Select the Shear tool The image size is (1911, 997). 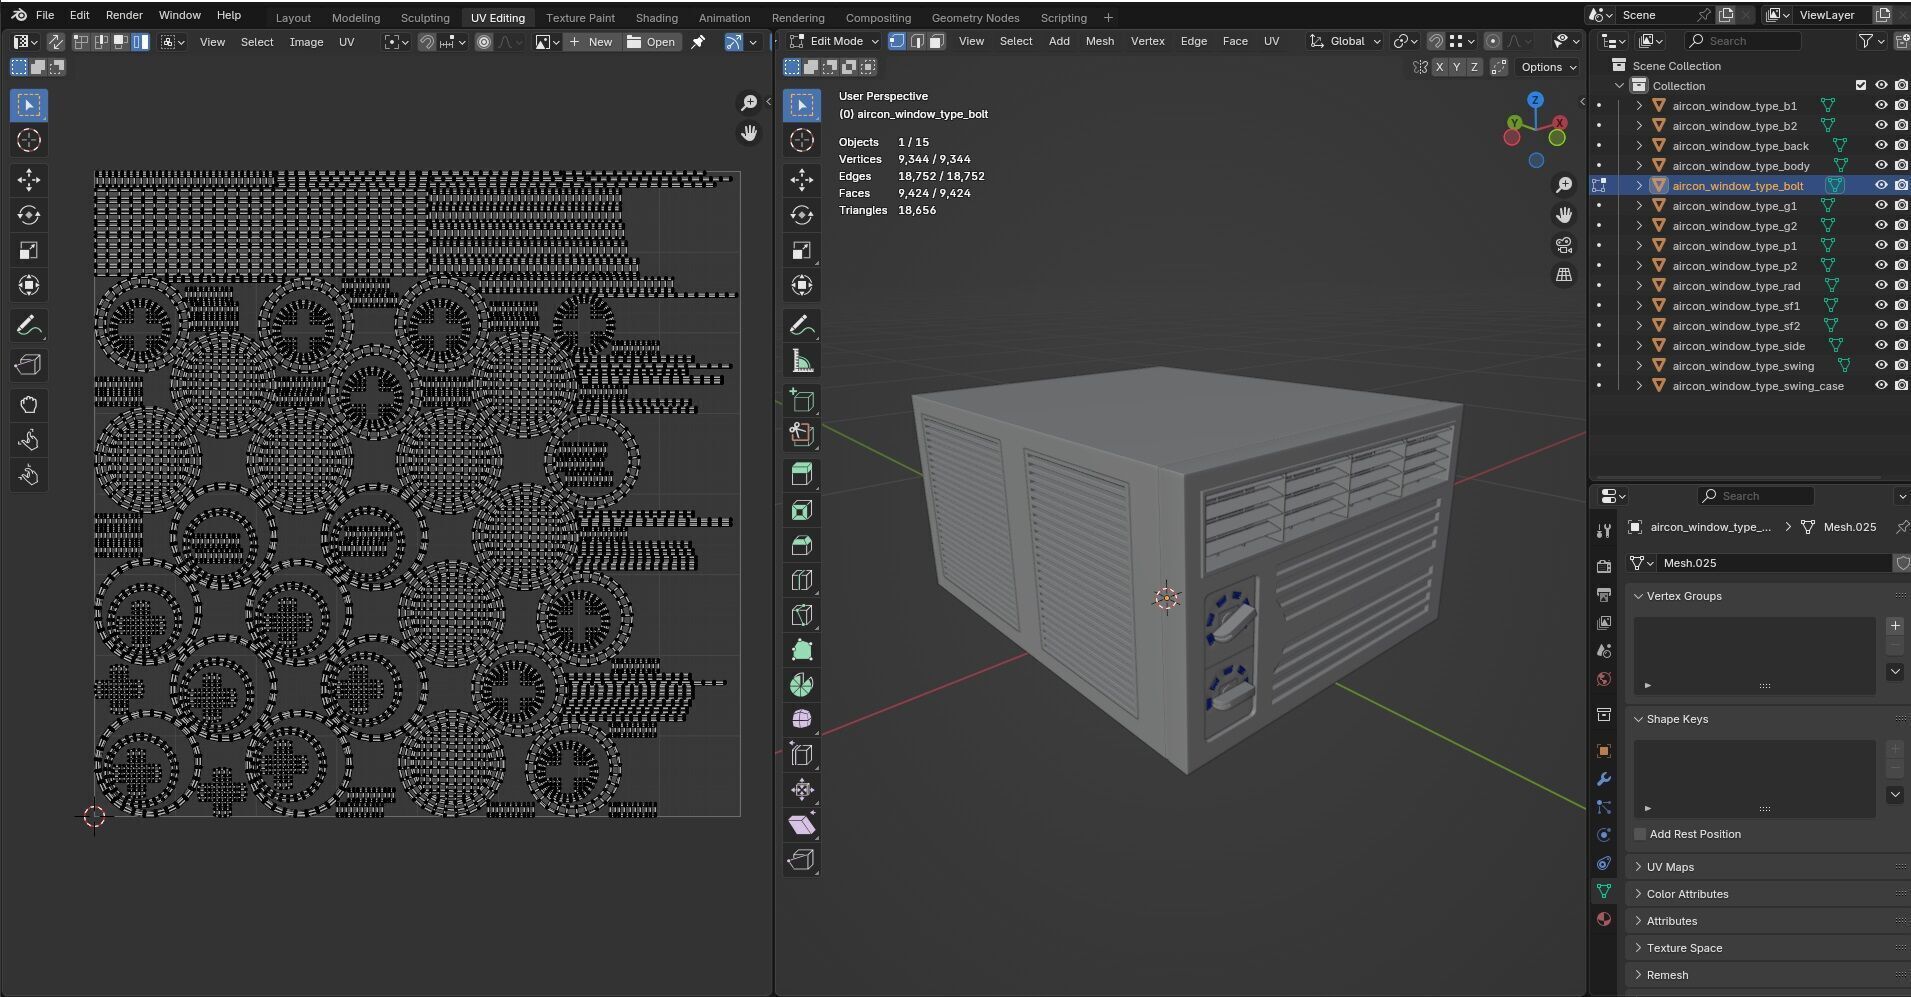tap(802, 825)
